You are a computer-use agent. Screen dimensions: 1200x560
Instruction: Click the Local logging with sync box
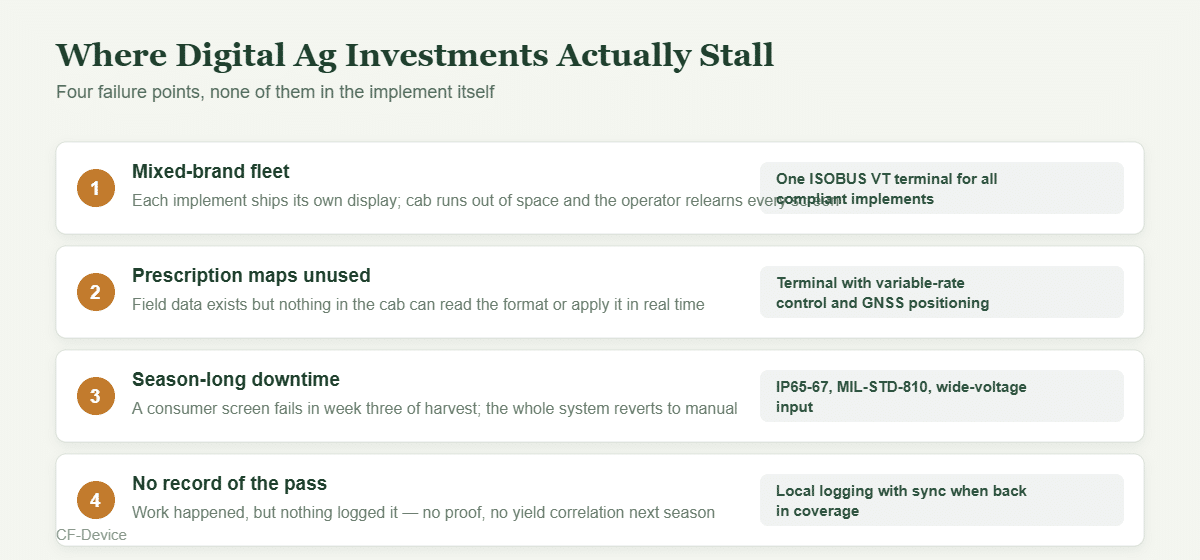942,500
